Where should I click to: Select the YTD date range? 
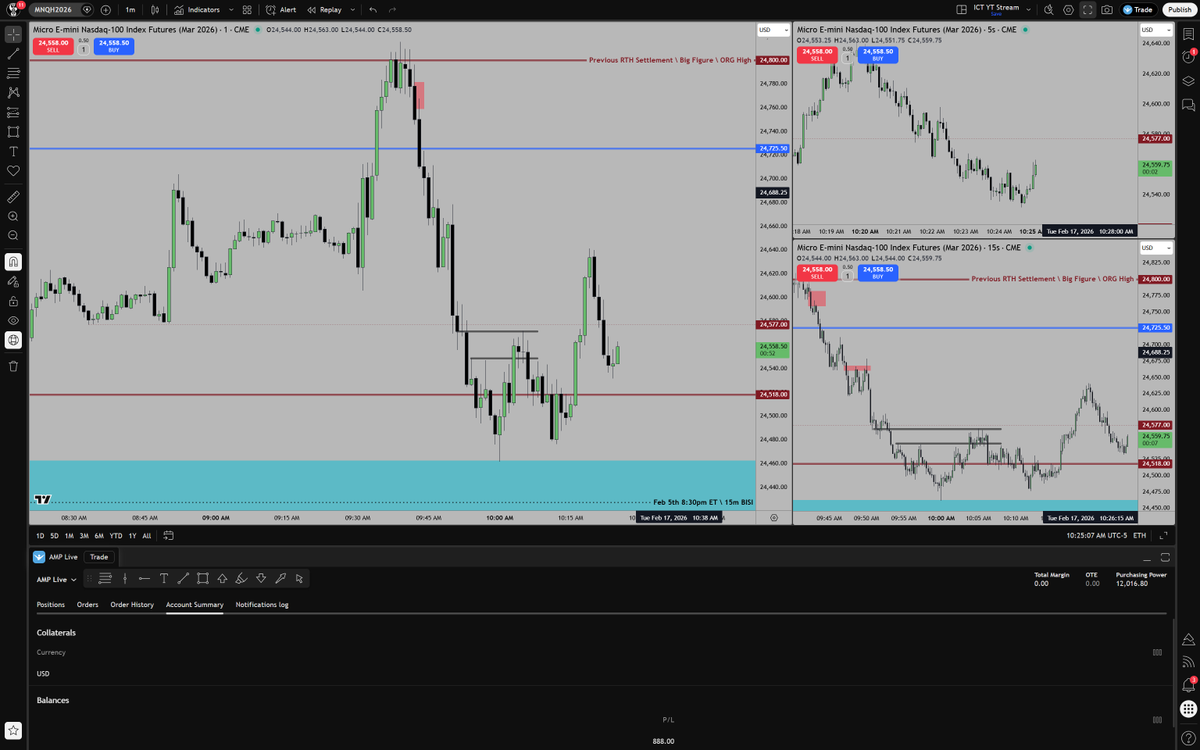[115, 536]
